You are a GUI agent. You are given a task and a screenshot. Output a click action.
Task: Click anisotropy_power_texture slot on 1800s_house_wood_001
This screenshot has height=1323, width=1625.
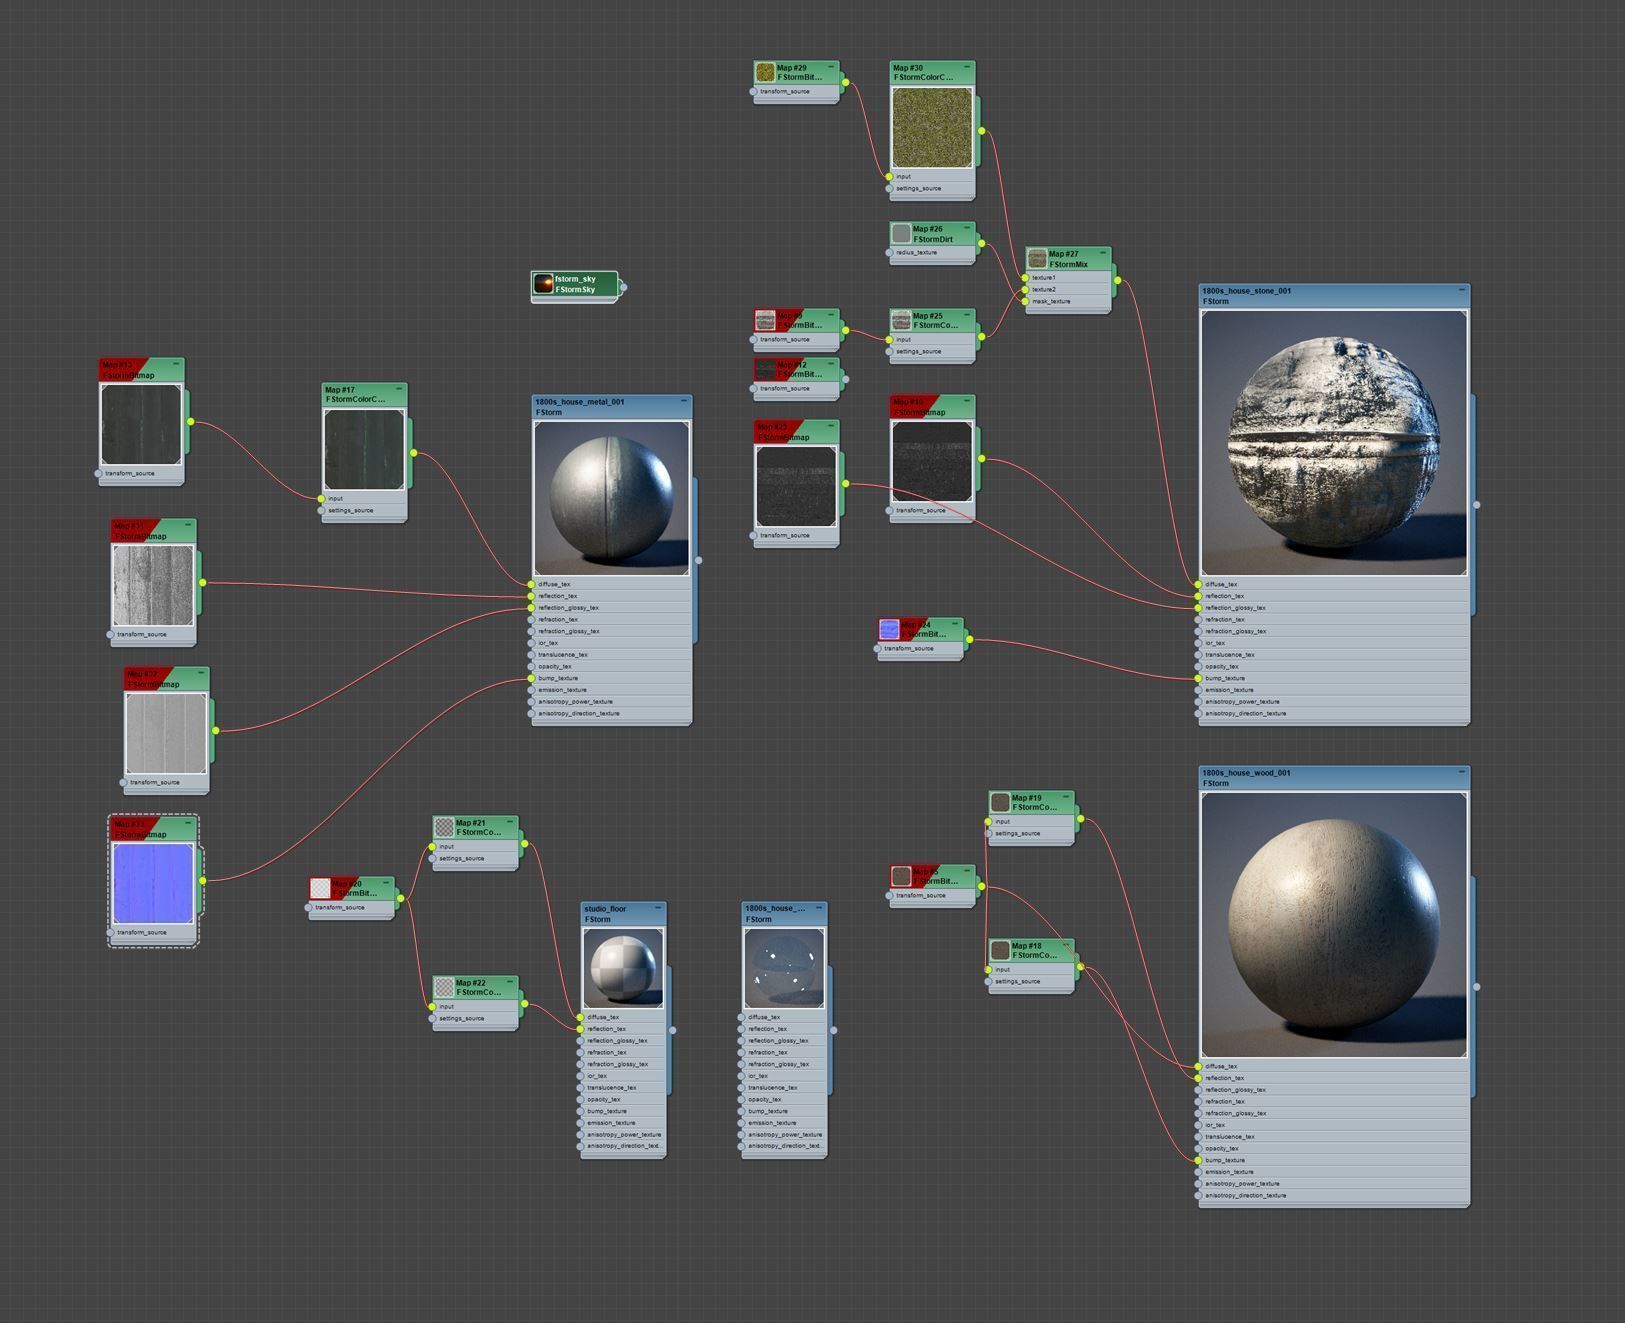(x=1334, y=1183)
